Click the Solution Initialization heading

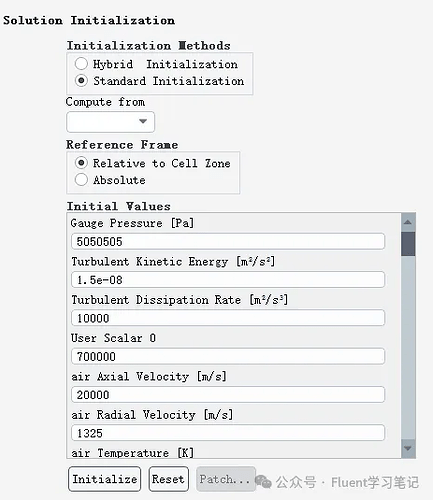pyautogui.click(x=89, y=20)
